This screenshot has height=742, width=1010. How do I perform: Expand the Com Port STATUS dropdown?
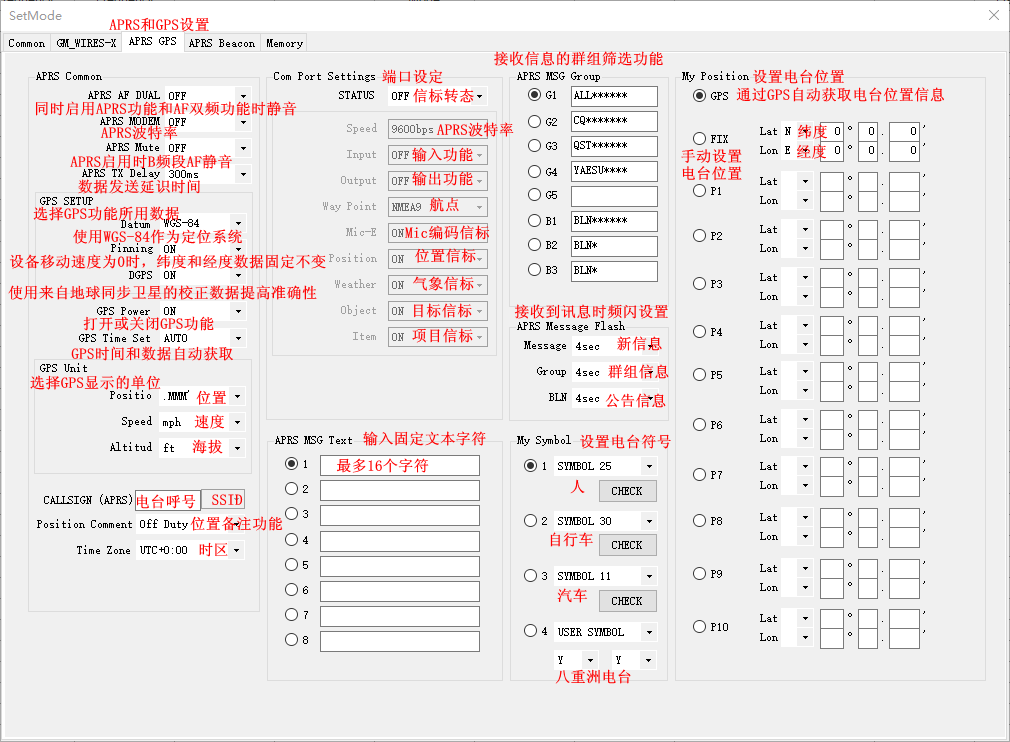(x=480, y=97)
